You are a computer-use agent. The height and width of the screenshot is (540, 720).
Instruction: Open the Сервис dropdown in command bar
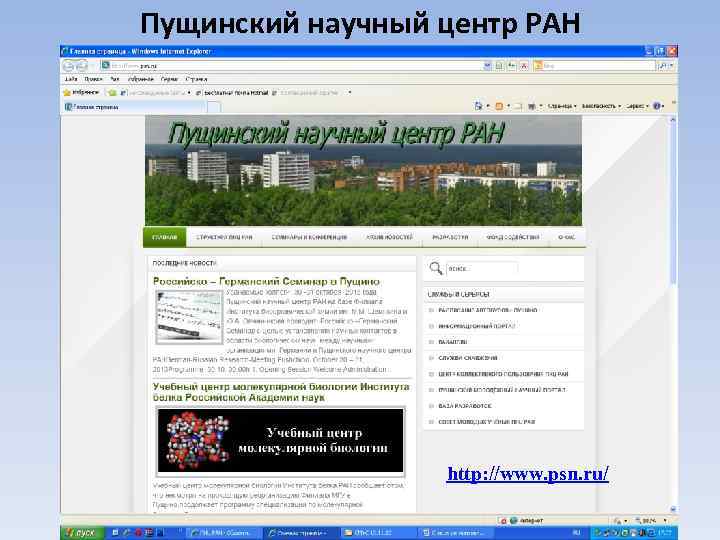click(x=637, y=106)
